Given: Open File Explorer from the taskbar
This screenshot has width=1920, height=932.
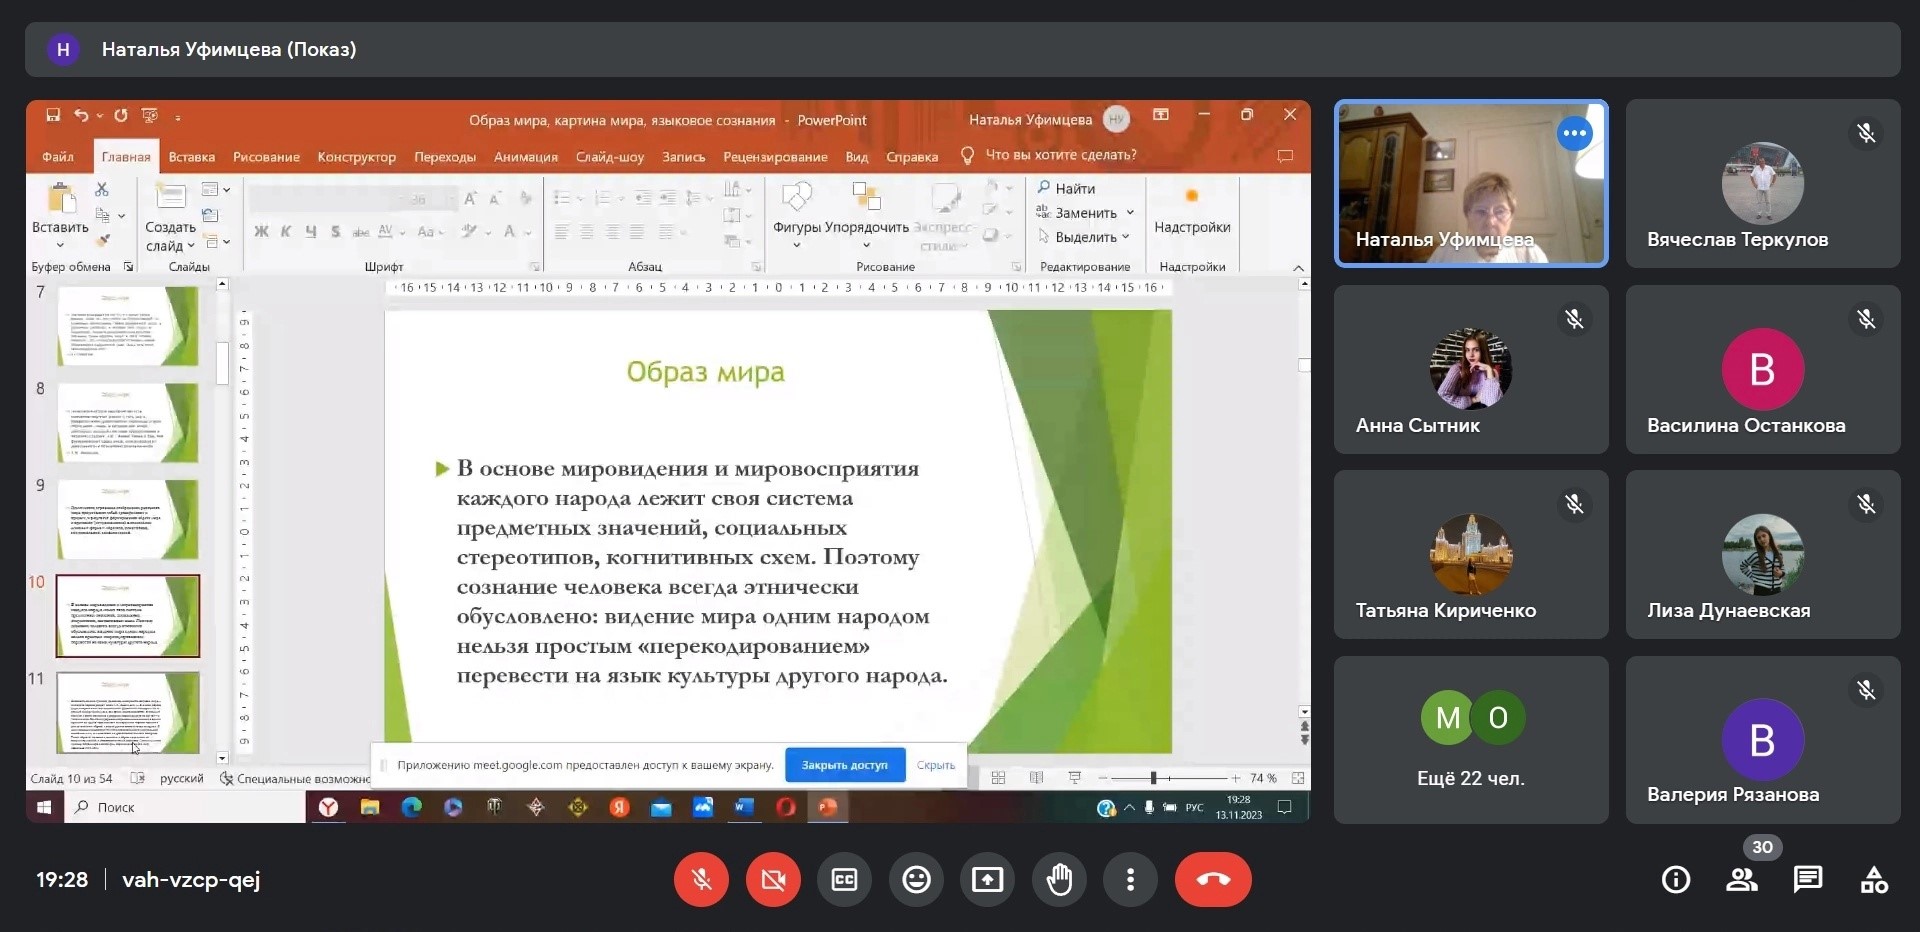Looking at the screenshot, I should 370,807.
